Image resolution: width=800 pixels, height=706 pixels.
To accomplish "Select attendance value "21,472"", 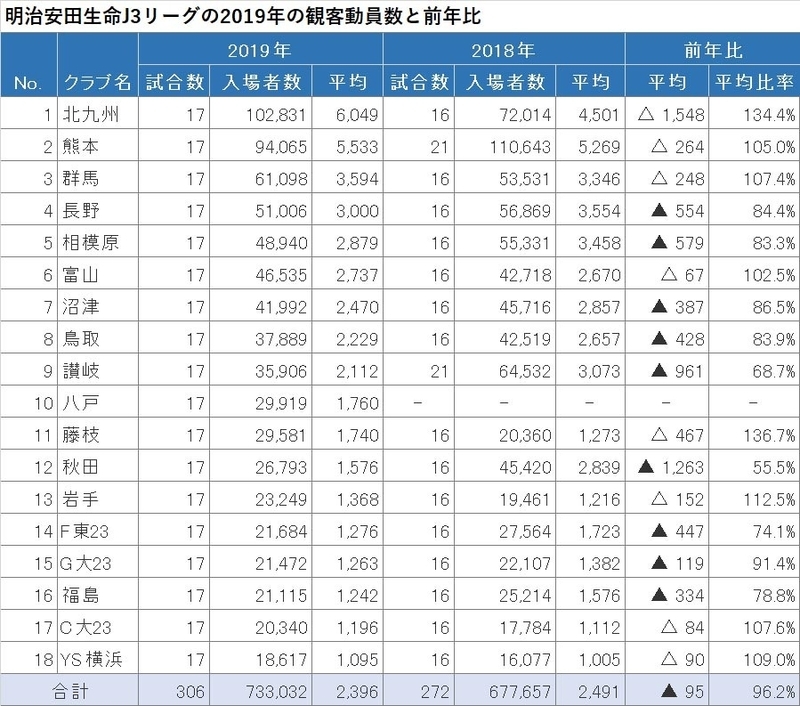I will coord(281,564).
